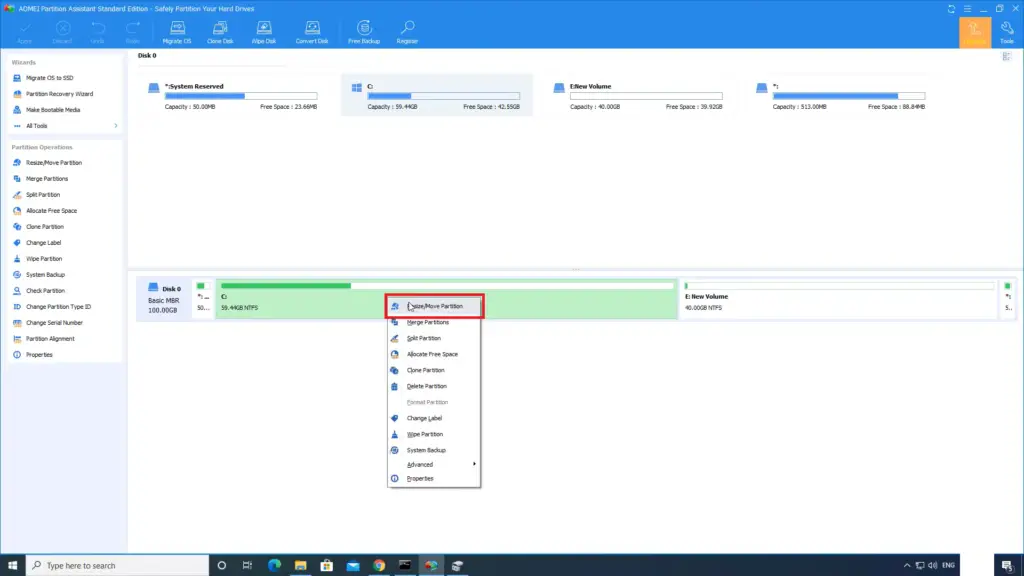Click E: New Volume block in disk map
1024x576 pixels.
[x=839, y=299]
